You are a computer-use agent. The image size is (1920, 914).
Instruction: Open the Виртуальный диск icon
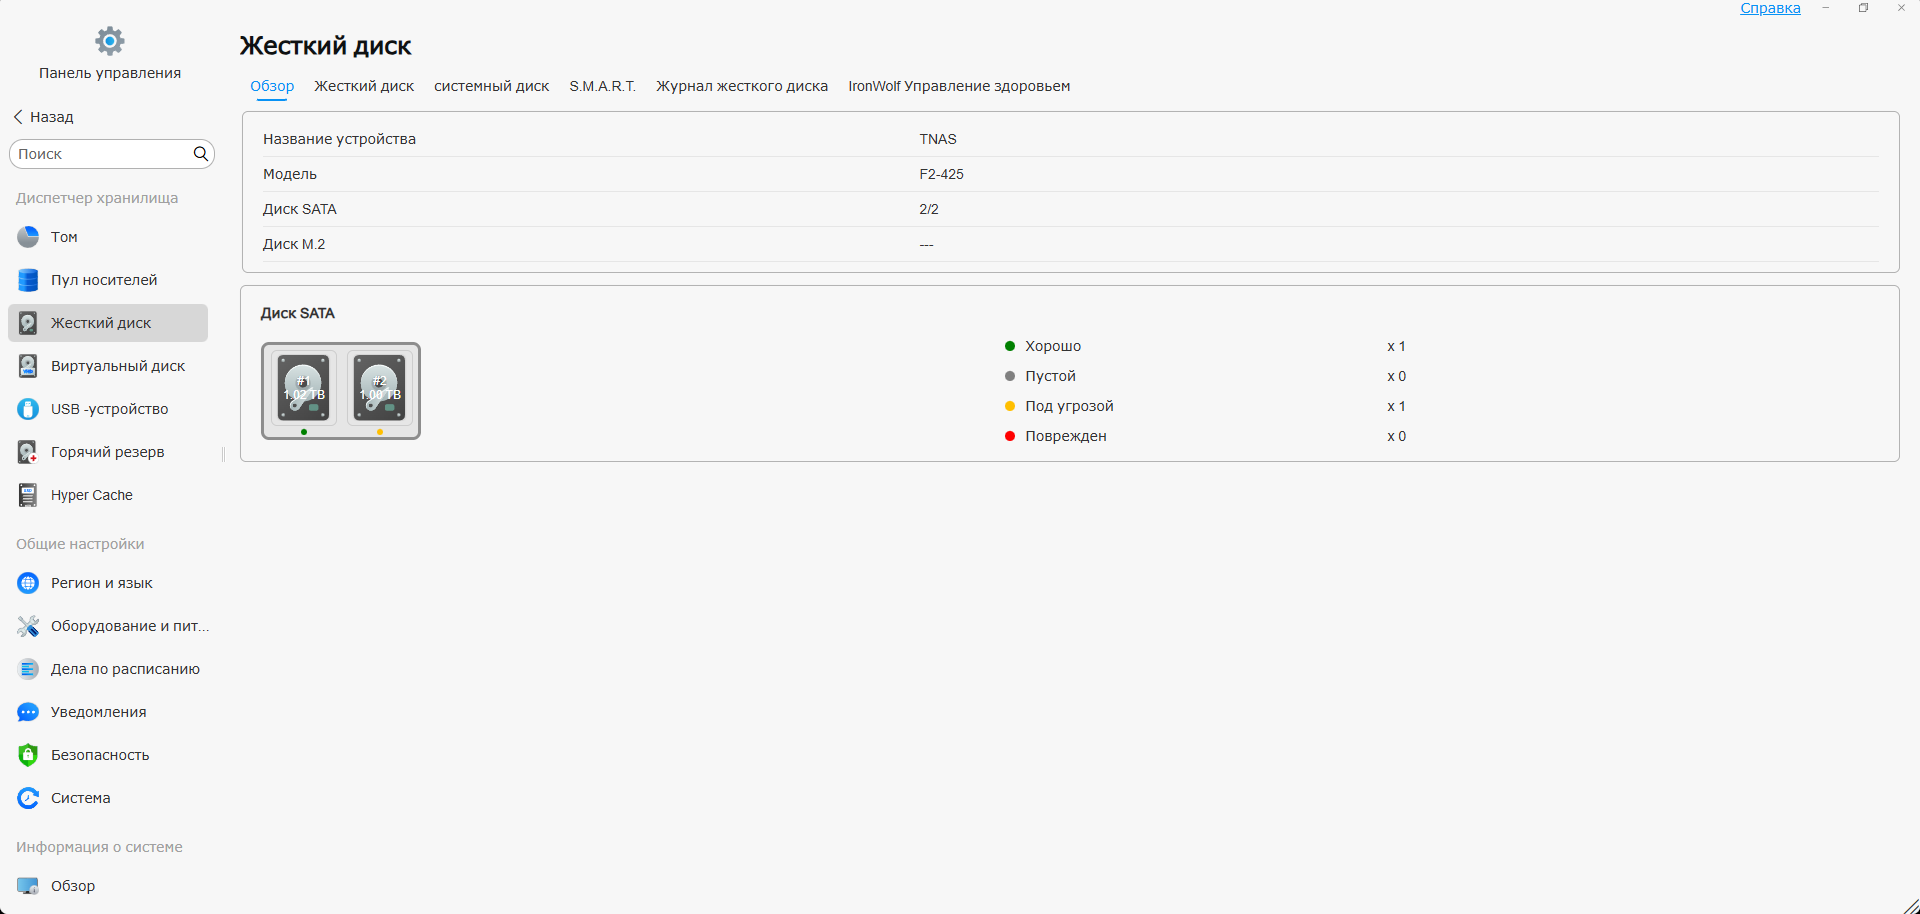coord(28,366)
